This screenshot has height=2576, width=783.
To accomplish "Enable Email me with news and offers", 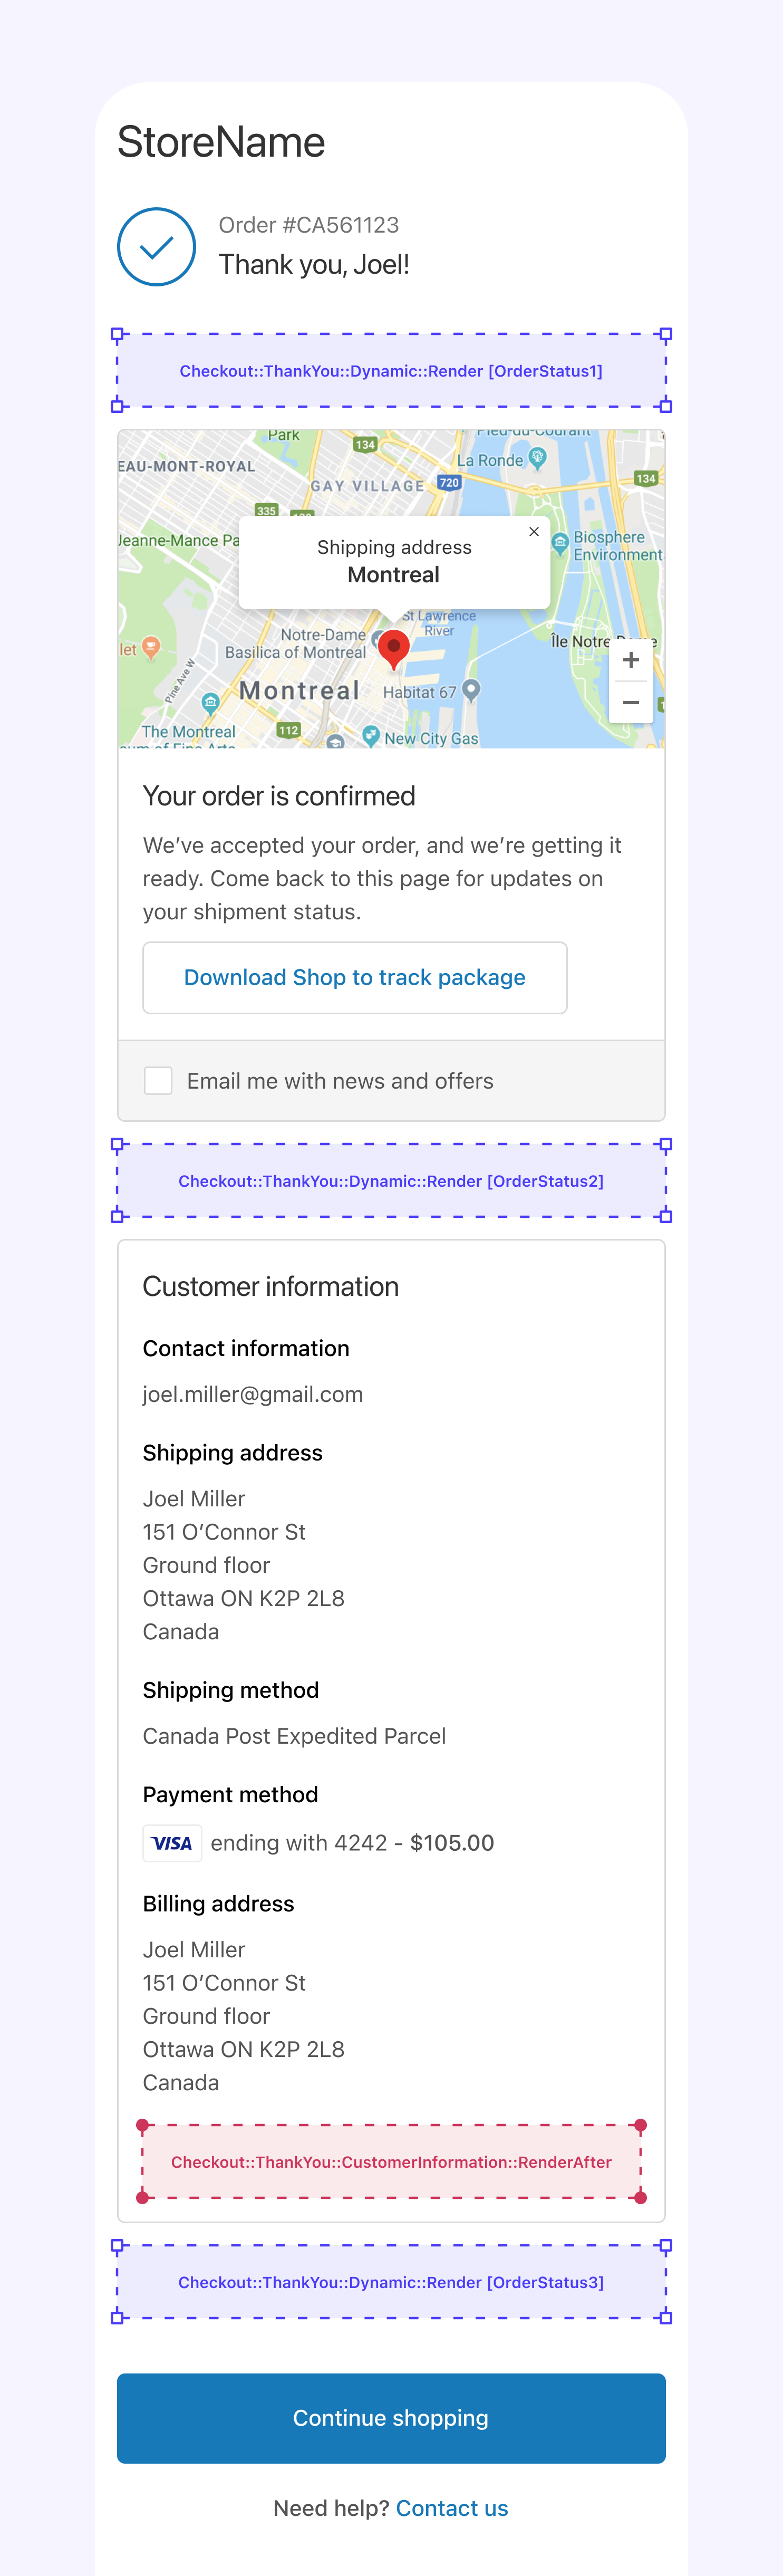I will coord(158,1081).
